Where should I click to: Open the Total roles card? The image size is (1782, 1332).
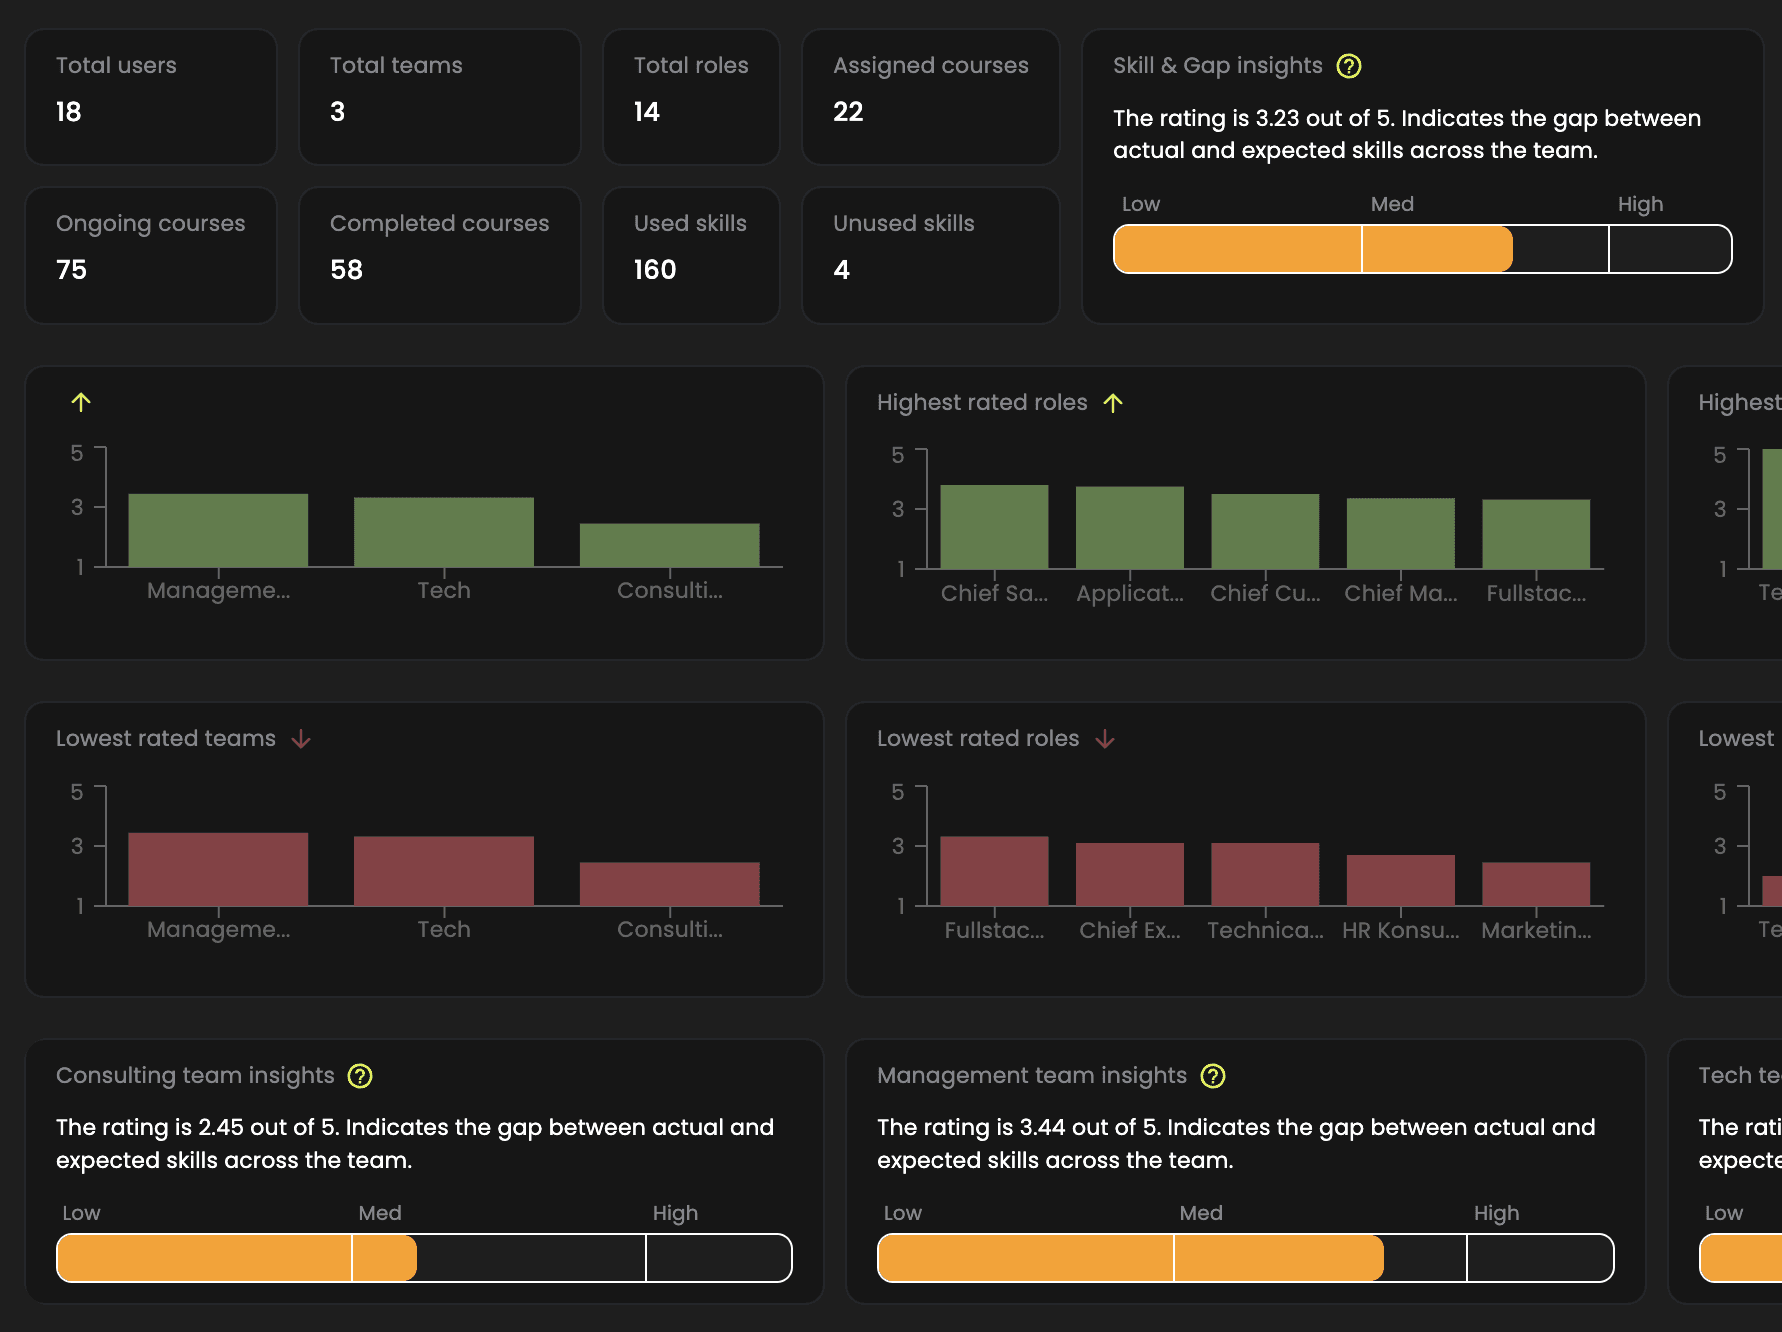pos(691,97)
